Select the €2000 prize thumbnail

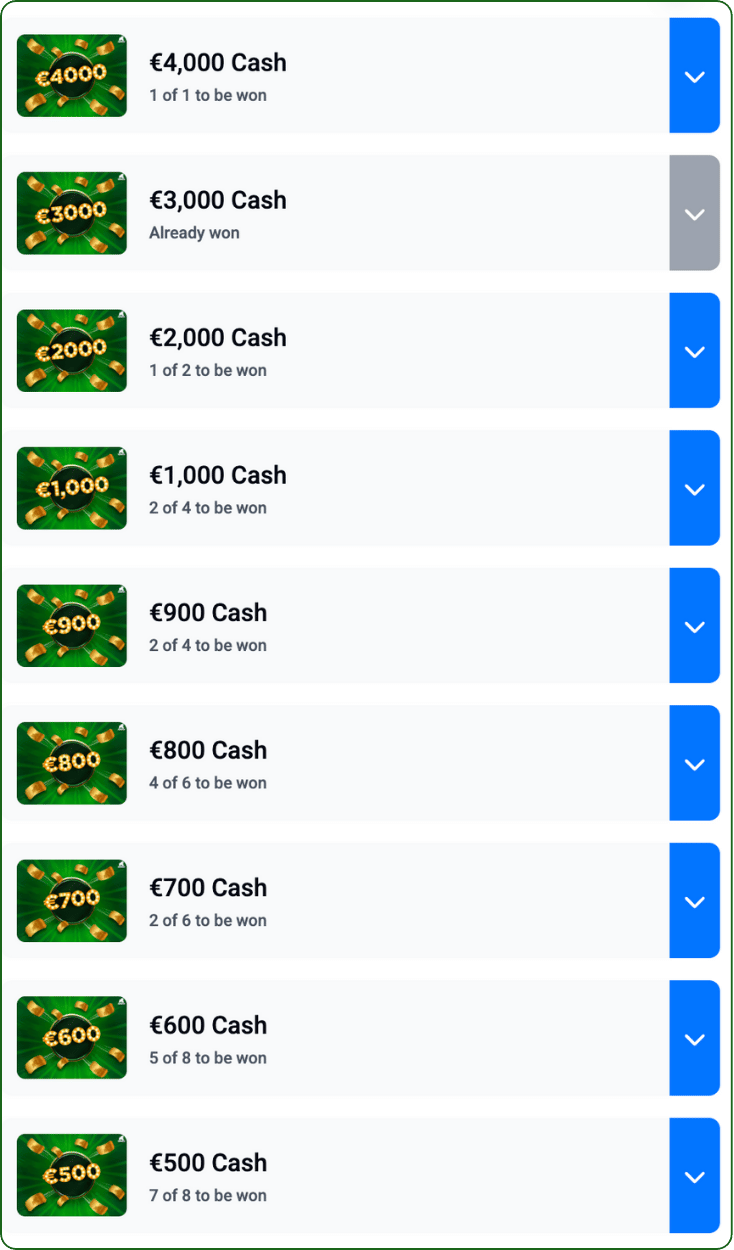(72, 351)
